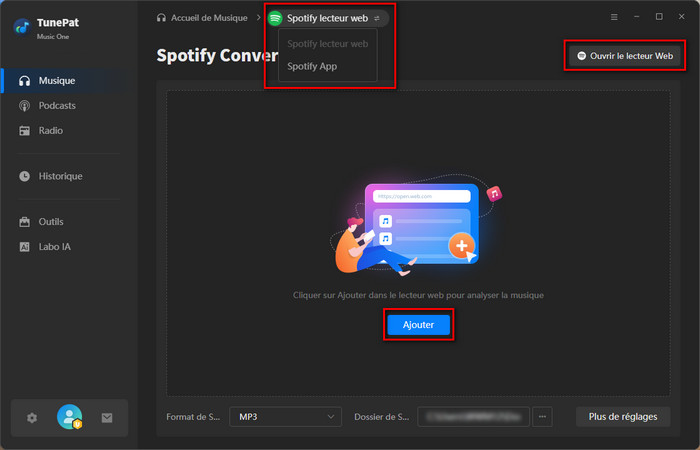Screen dimensions: 700x450
Task: Open the Radio section
Action: [x=69, y=131]
